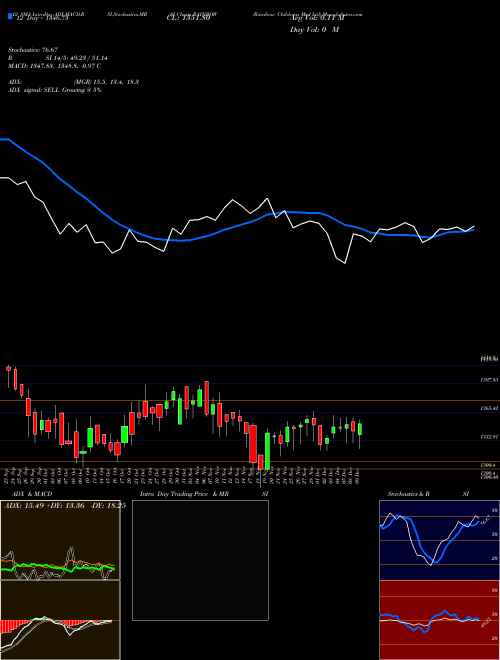Click the 'Intra Day Trading Price & MR' title
The width and height of the screenshot is (500, 660).
184,494
